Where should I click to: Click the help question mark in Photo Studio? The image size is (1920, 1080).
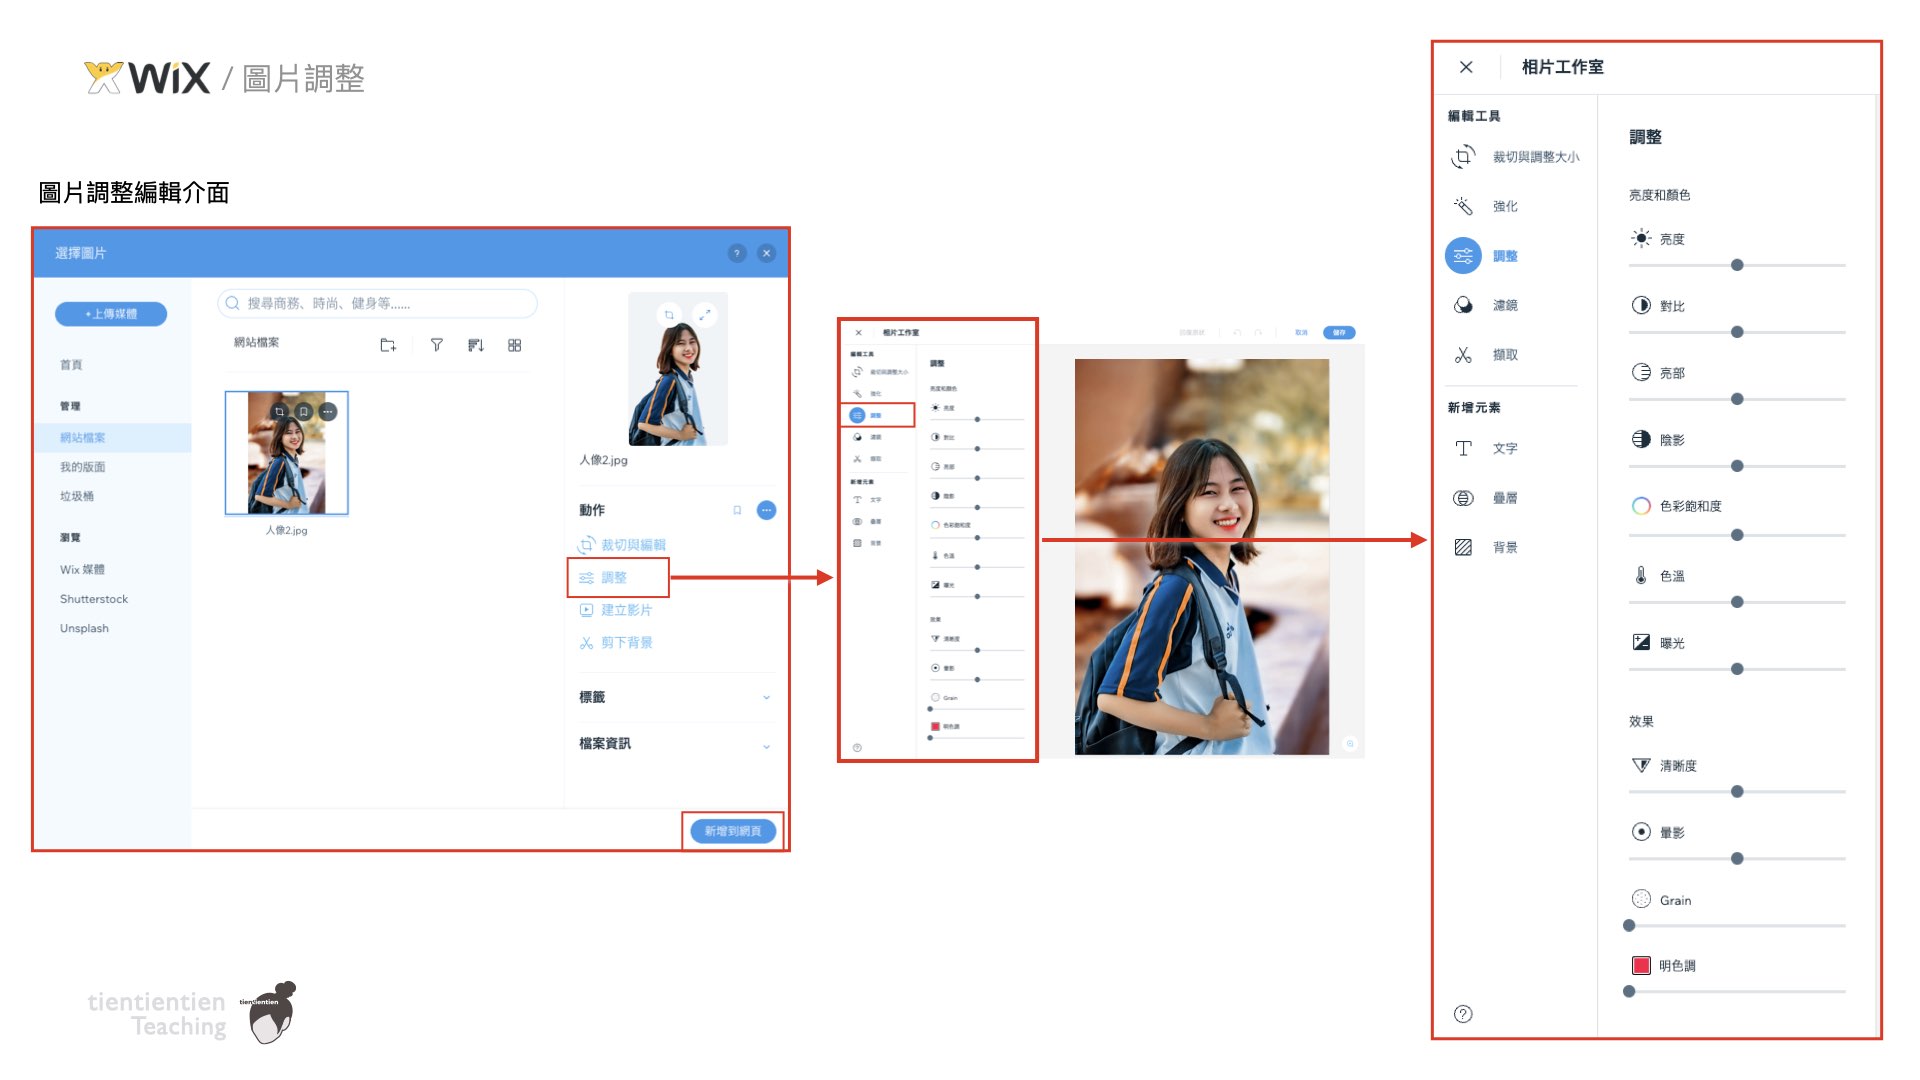(1463, 1014)
